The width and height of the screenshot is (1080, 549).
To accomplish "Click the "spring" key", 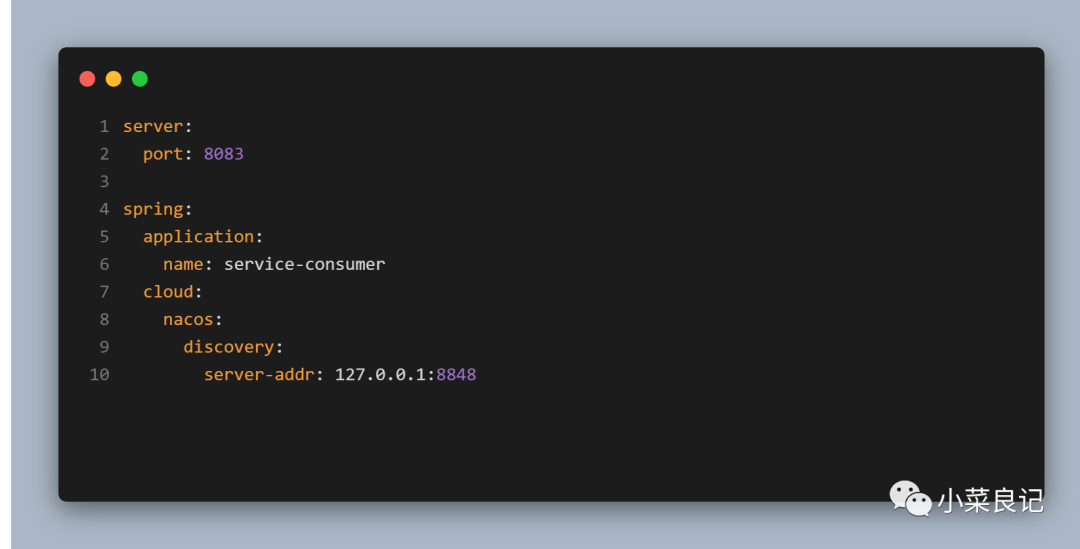I will tap(153, 210).
